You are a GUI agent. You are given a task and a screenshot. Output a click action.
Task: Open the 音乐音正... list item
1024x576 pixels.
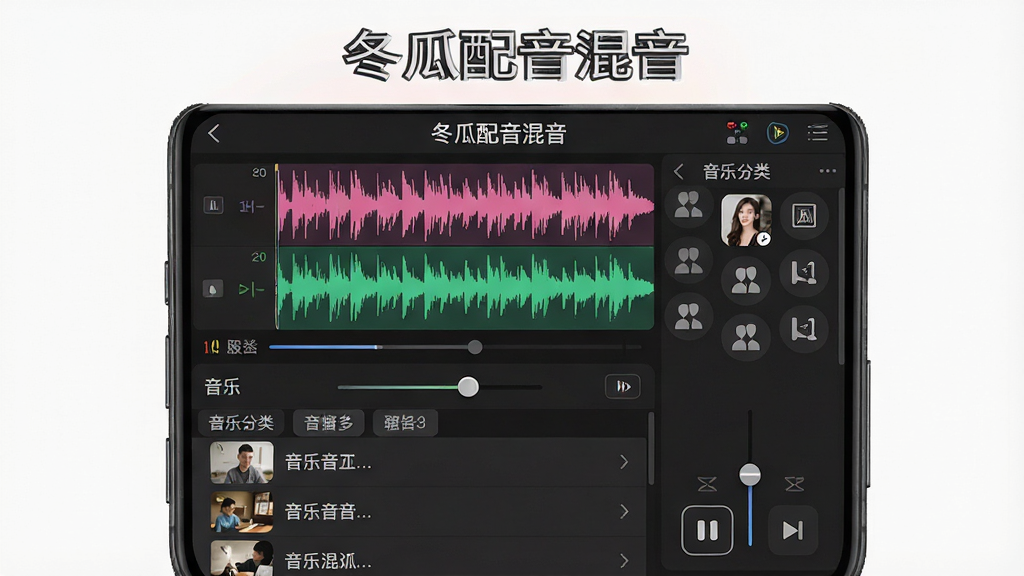tap(419, 462)
